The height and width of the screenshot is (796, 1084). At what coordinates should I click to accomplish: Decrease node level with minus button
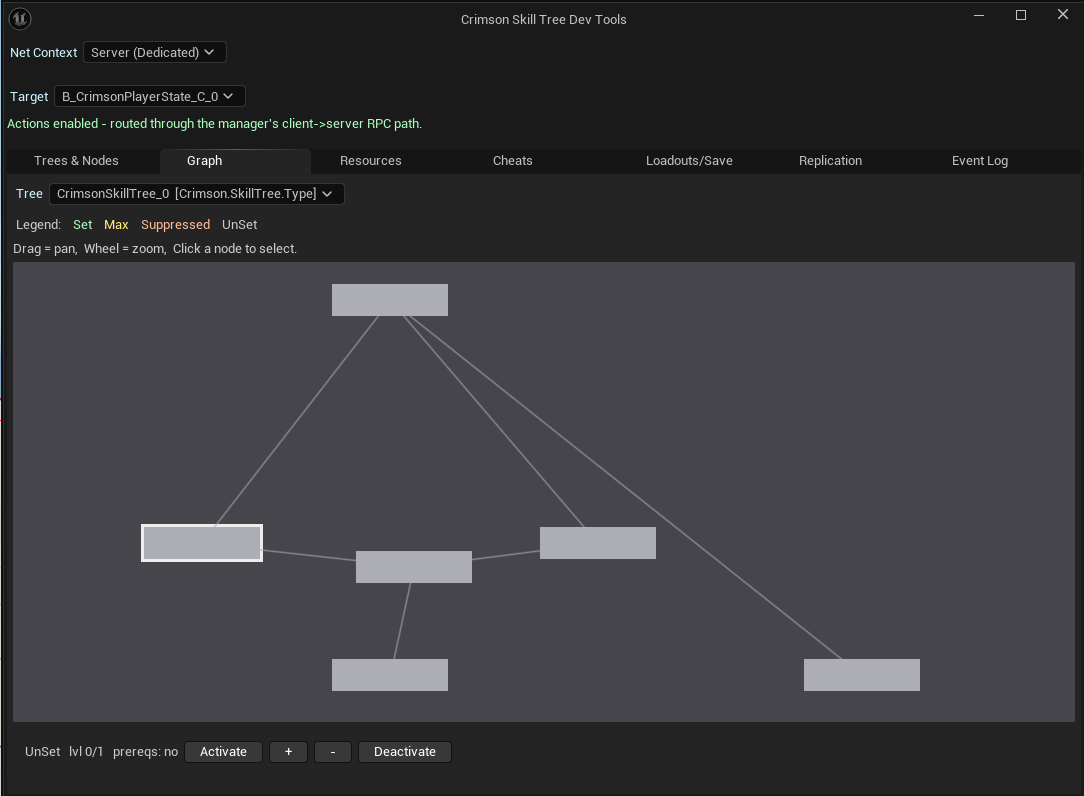click(333, 752)
